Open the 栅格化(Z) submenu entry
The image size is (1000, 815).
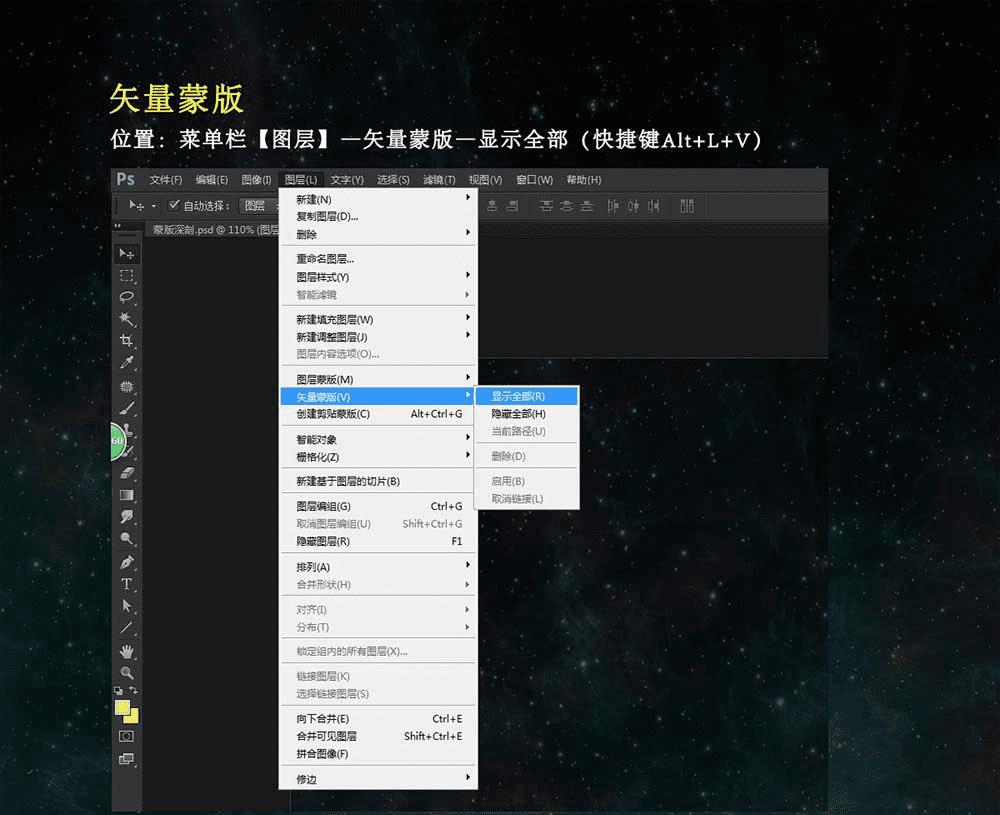[378, 457]
